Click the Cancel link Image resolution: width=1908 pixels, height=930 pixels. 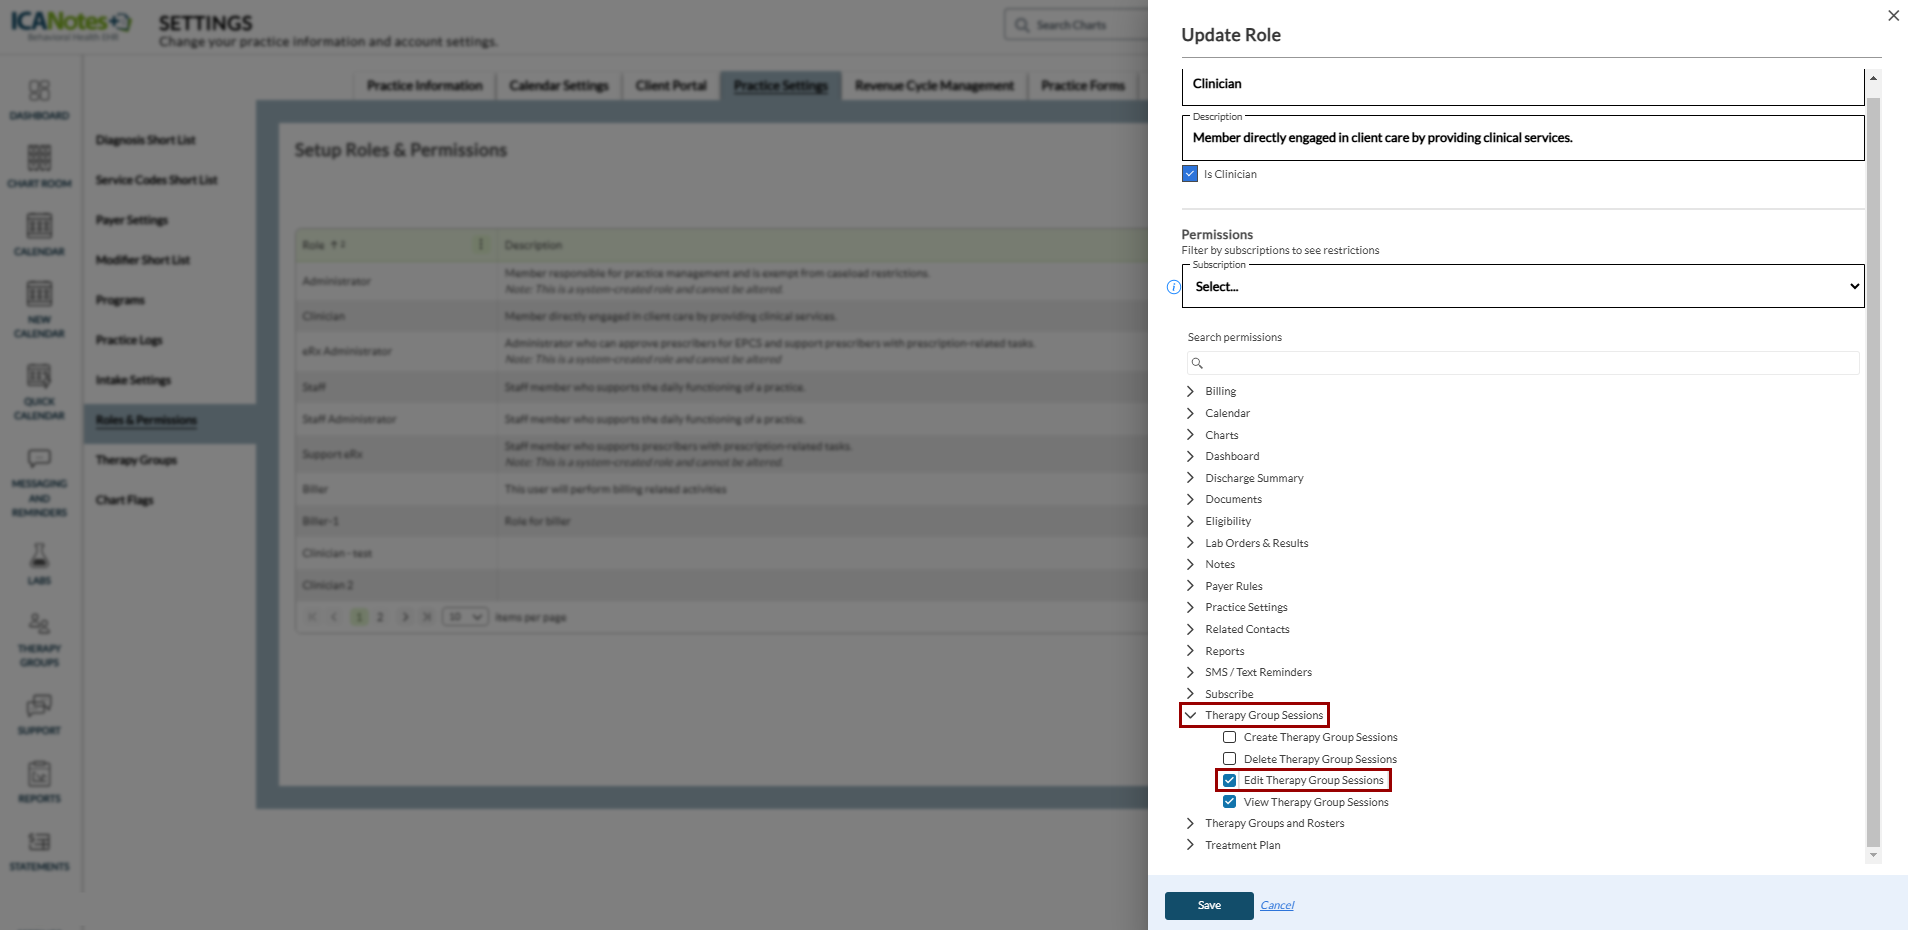point(1277,906)
